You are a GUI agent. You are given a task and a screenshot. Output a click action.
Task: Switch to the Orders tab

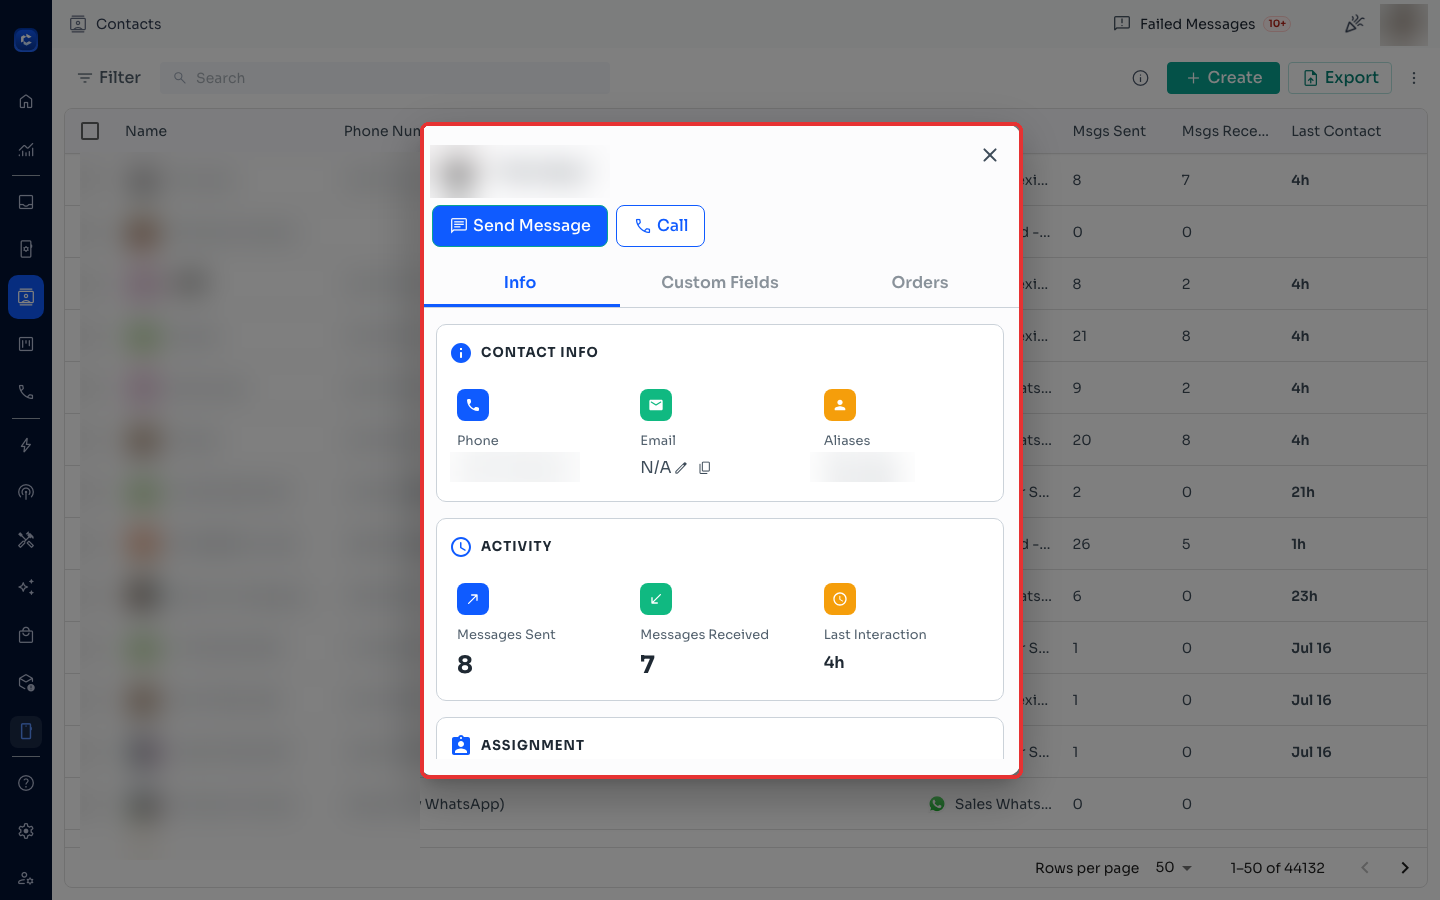(920, 283)
